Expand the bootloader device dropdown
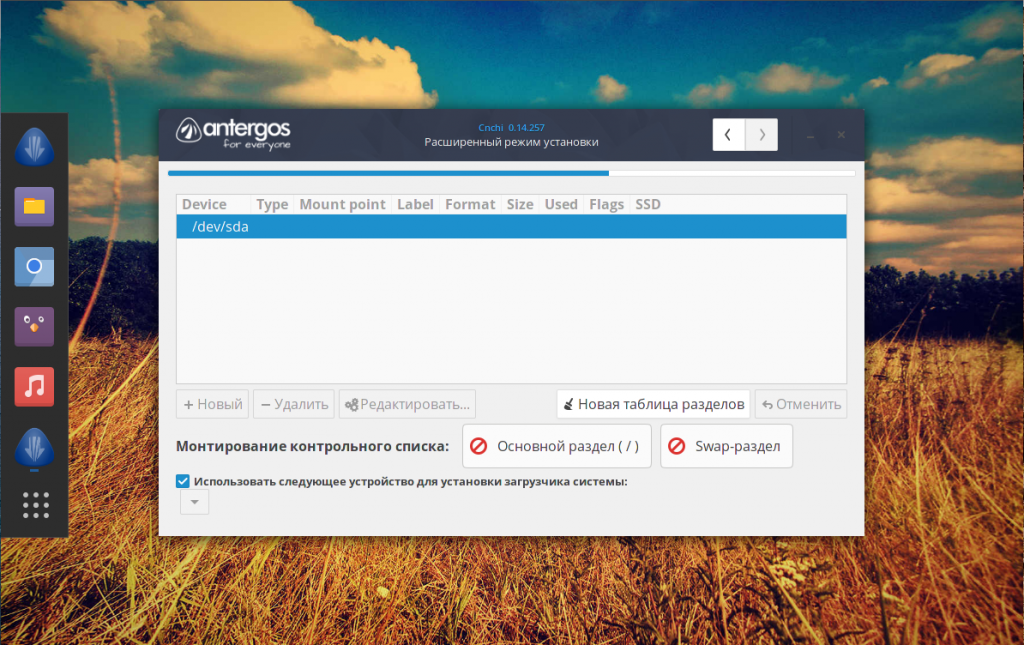 click(x=194, y=502)
